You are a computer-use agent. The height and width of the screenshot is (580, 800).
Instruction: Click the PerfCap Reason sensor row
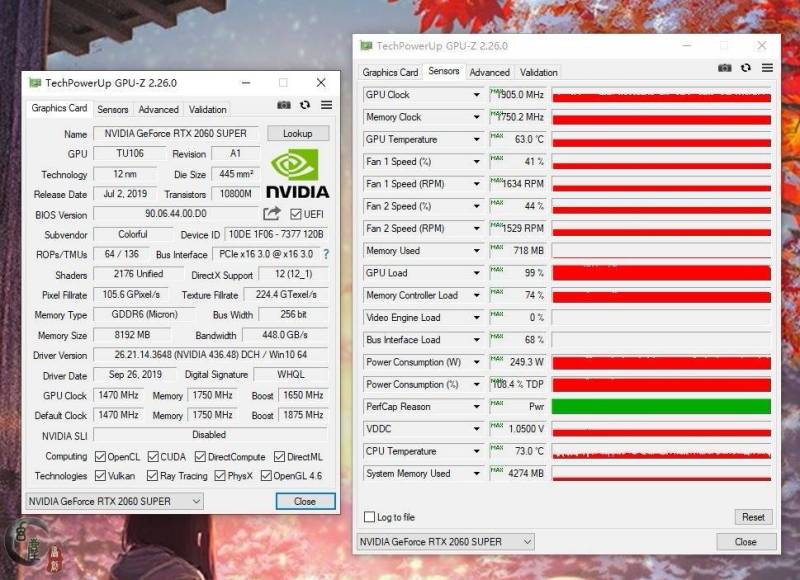tap(410, 407)
